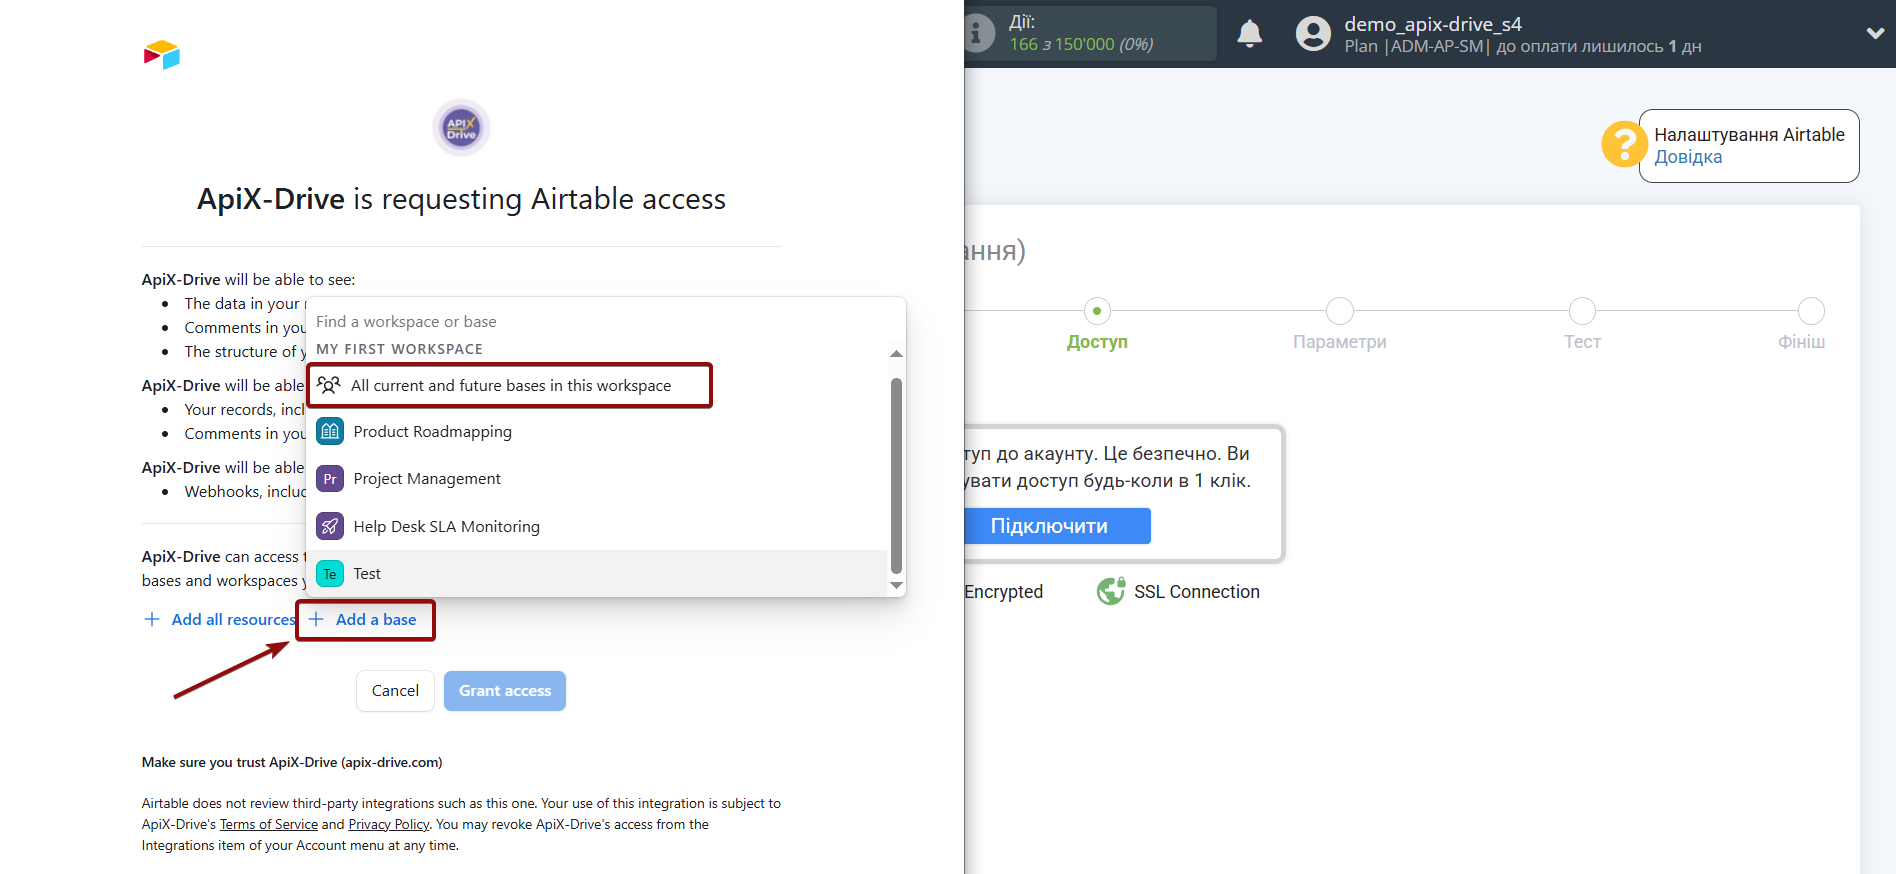
Task: Click Add all resources link
Action: pyautogui.click(x=234, y=619)
